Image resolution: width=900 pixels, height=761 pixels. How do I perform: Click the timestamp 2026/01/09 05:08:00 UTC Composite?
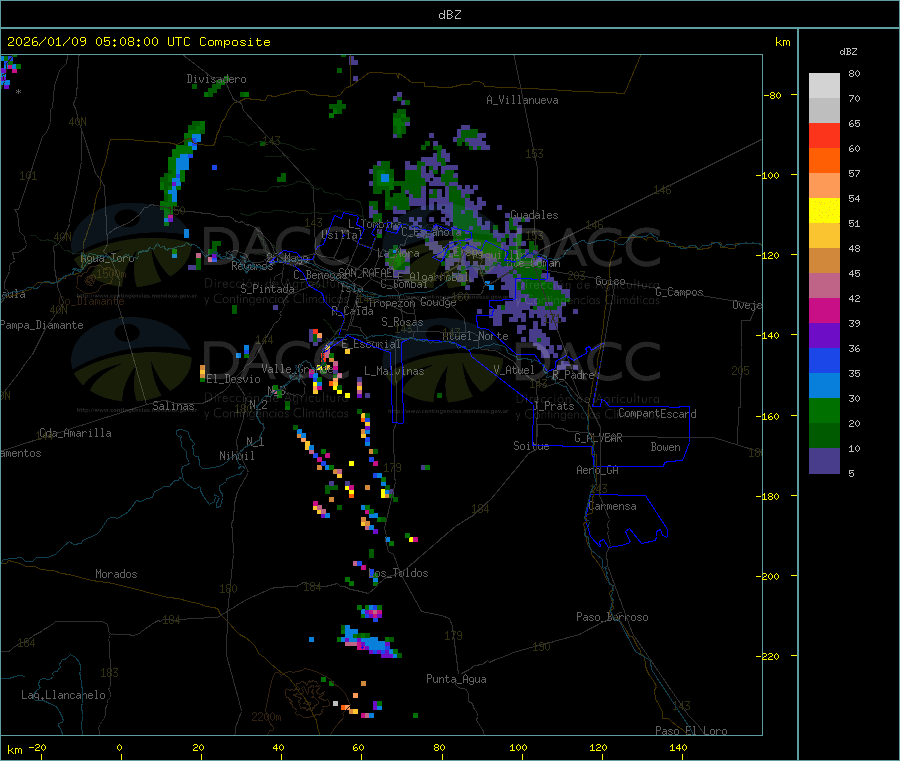[x=139, y=42]
